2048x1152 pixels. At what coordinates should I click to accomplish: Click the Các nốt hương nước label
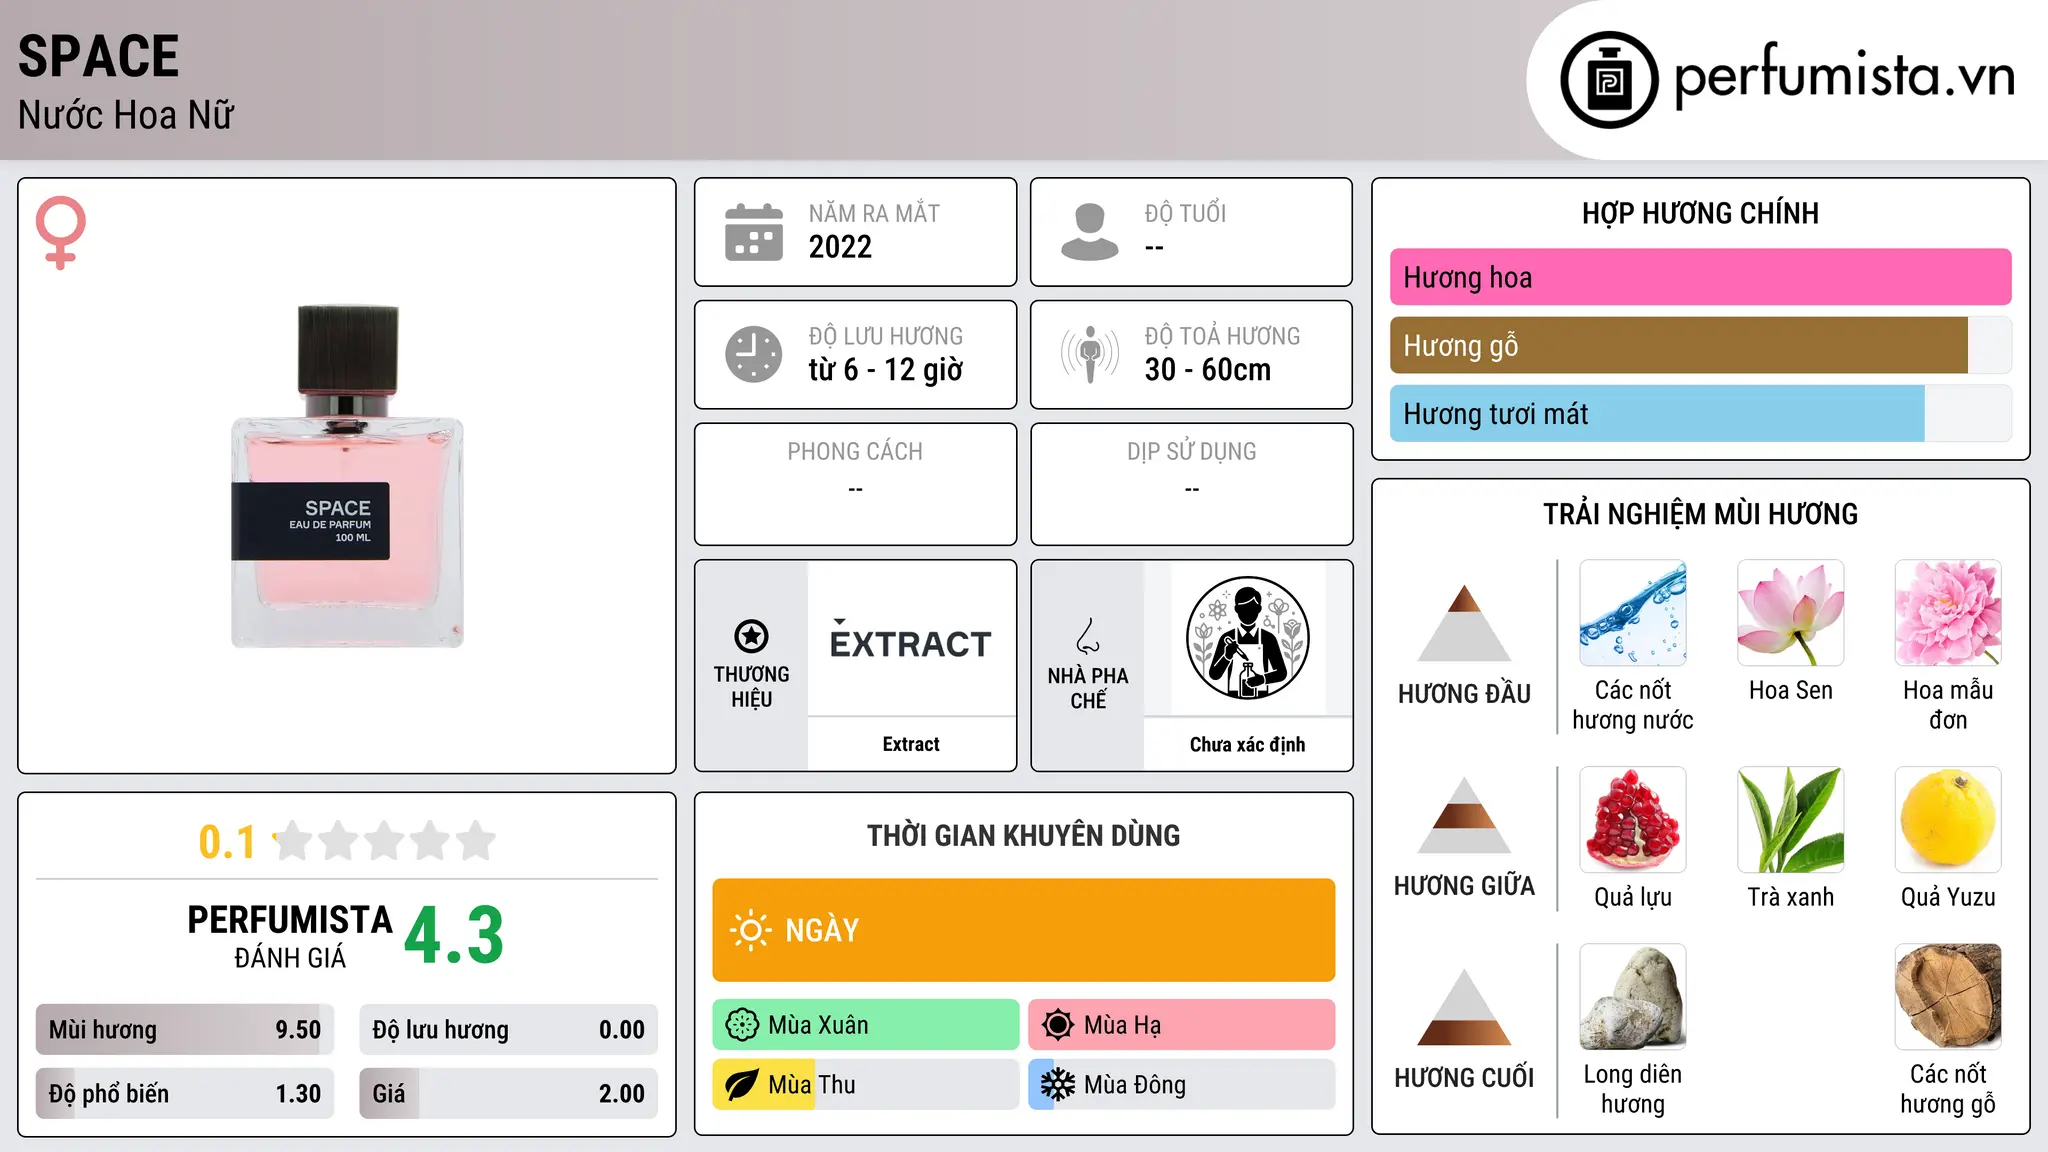(x=1633, y=705)
